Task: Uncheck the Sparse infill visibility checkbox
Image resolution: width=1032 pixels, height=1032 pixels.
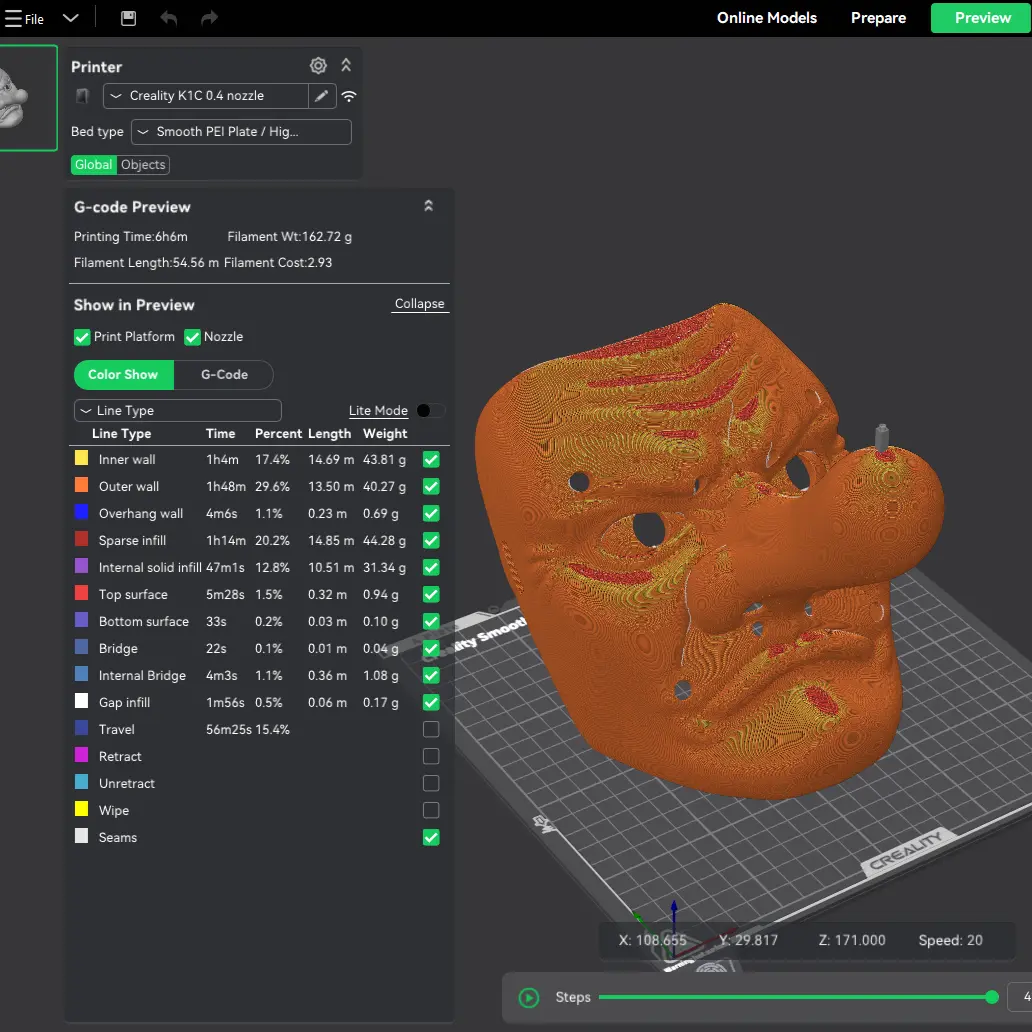Action: (x=431, y=540)
